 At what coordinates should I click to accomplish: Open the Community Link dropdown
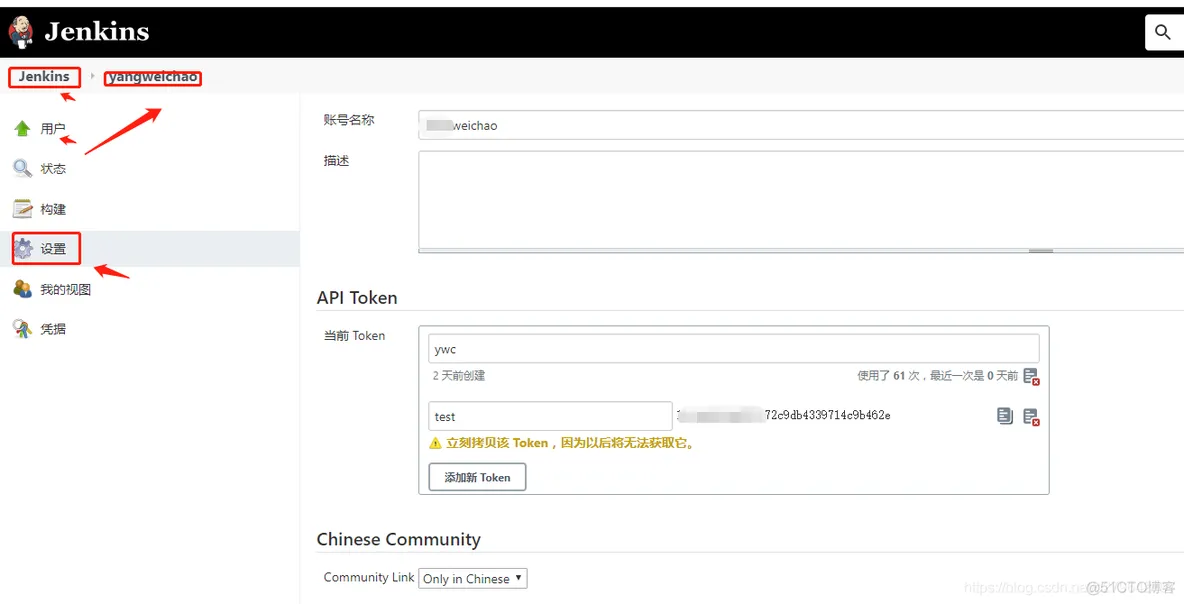pos(473,578)
